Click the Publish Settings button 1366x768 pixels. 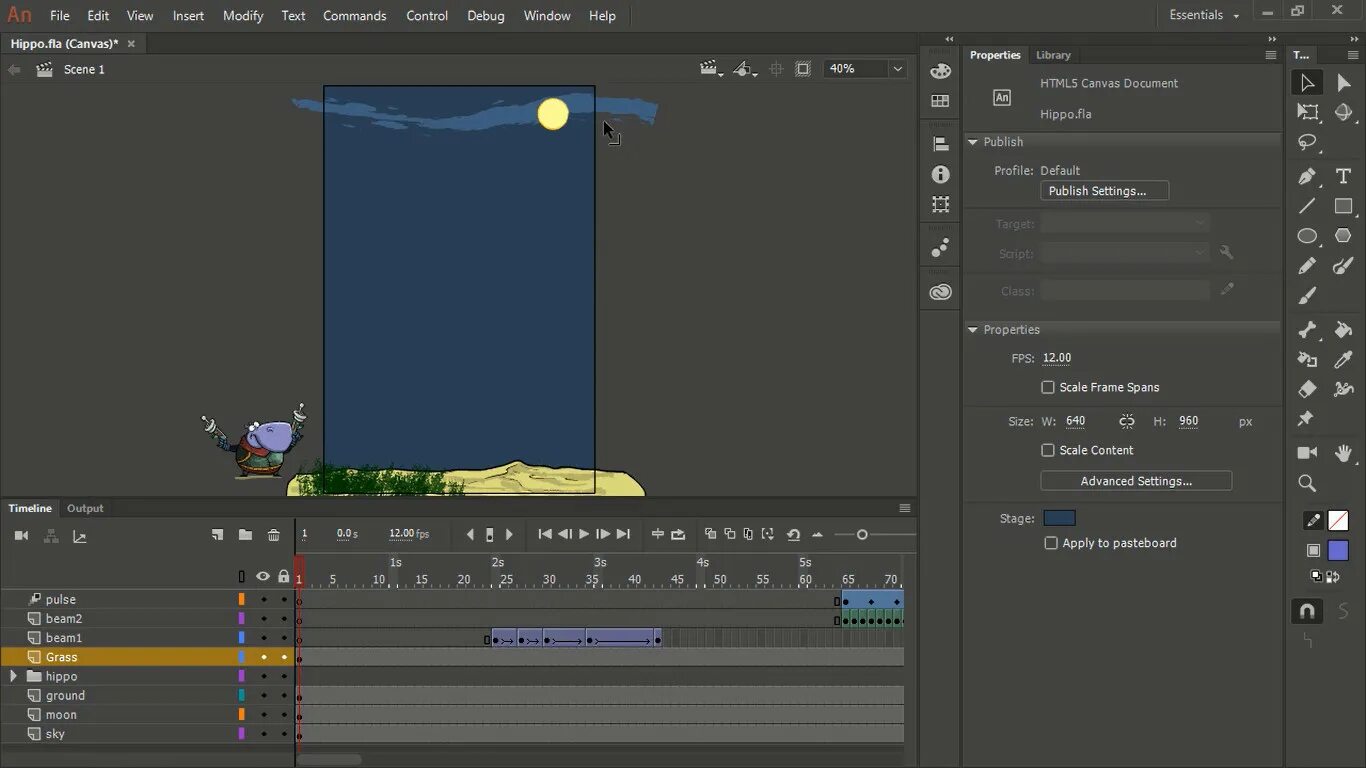(1104, 190)
